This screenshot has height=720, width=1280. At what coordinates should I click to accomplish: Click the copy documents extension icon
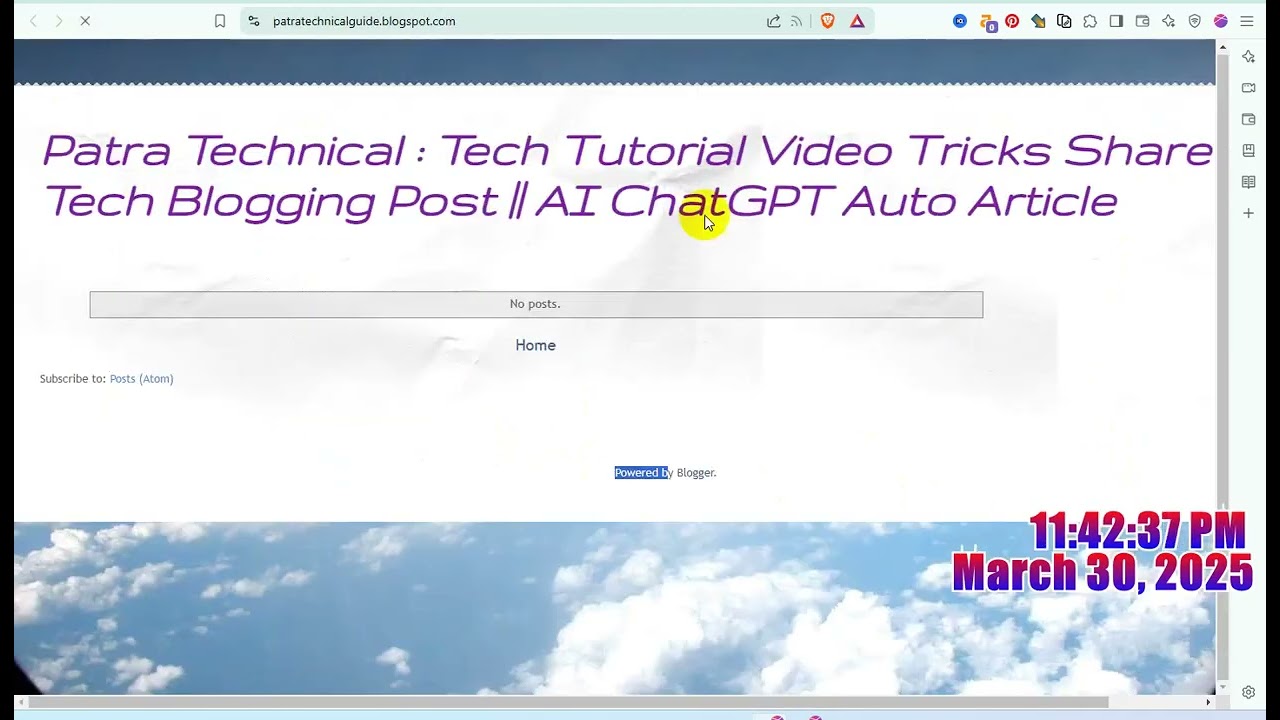click(1064, 21)
